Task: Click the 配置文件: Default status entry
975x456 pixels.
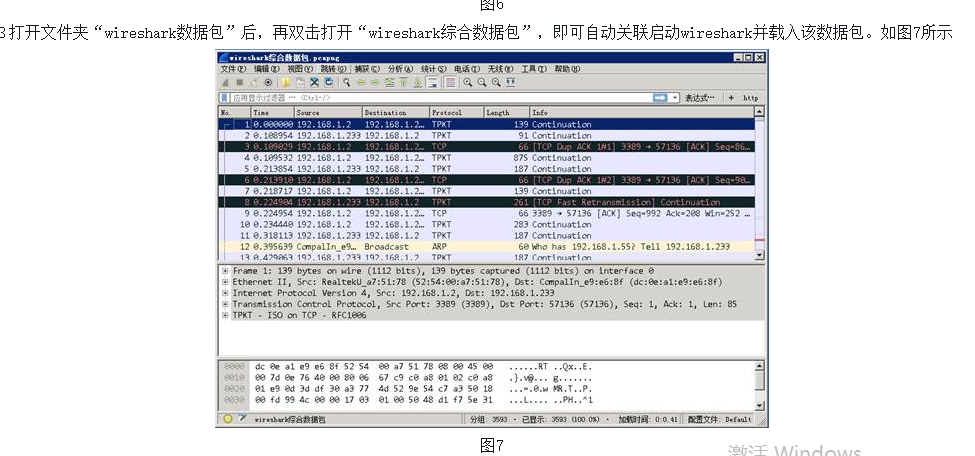Action: pos(719,419)
